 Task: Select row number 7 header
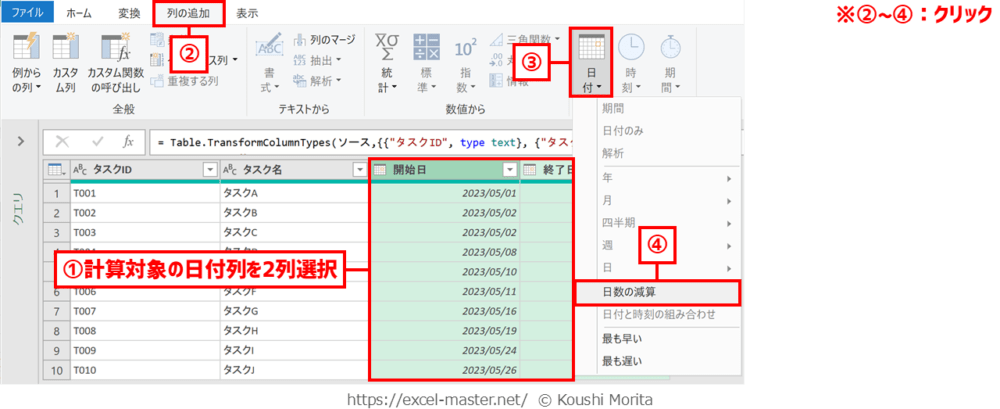57,311
